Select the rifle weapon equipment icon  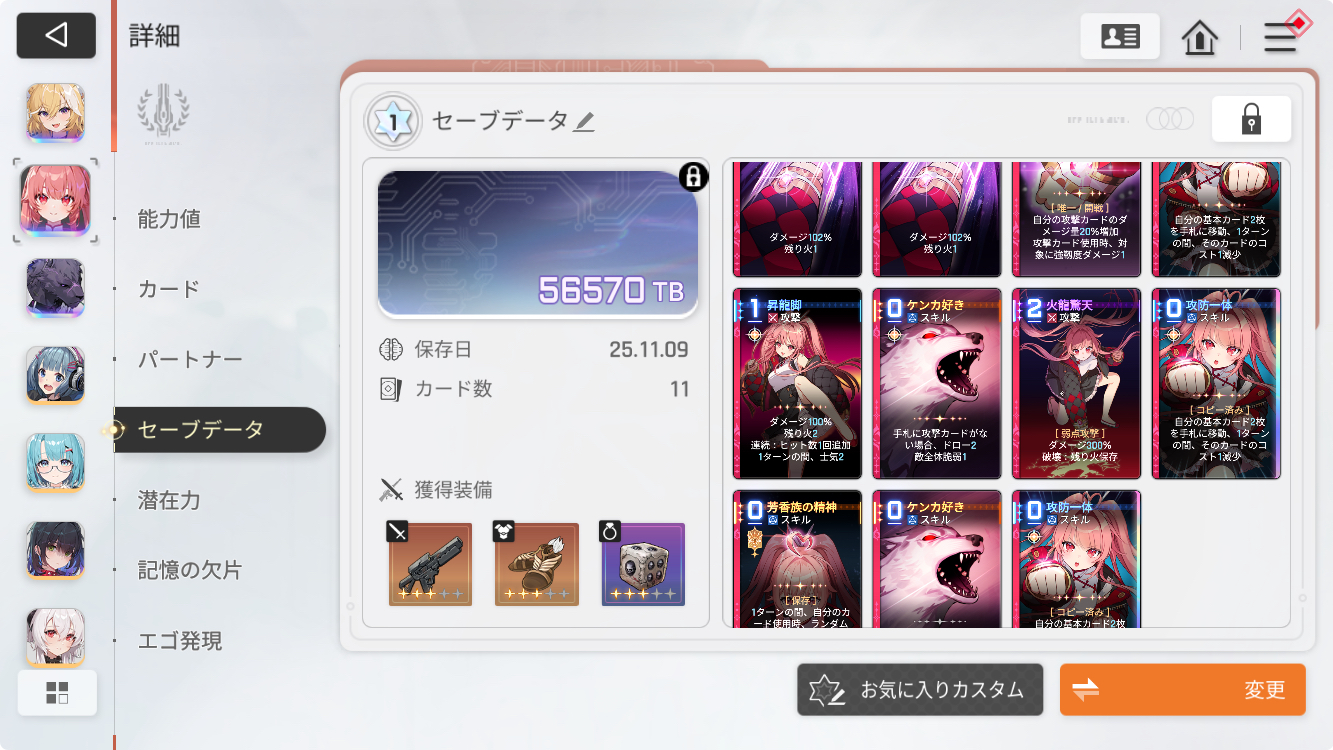point(430,564)
